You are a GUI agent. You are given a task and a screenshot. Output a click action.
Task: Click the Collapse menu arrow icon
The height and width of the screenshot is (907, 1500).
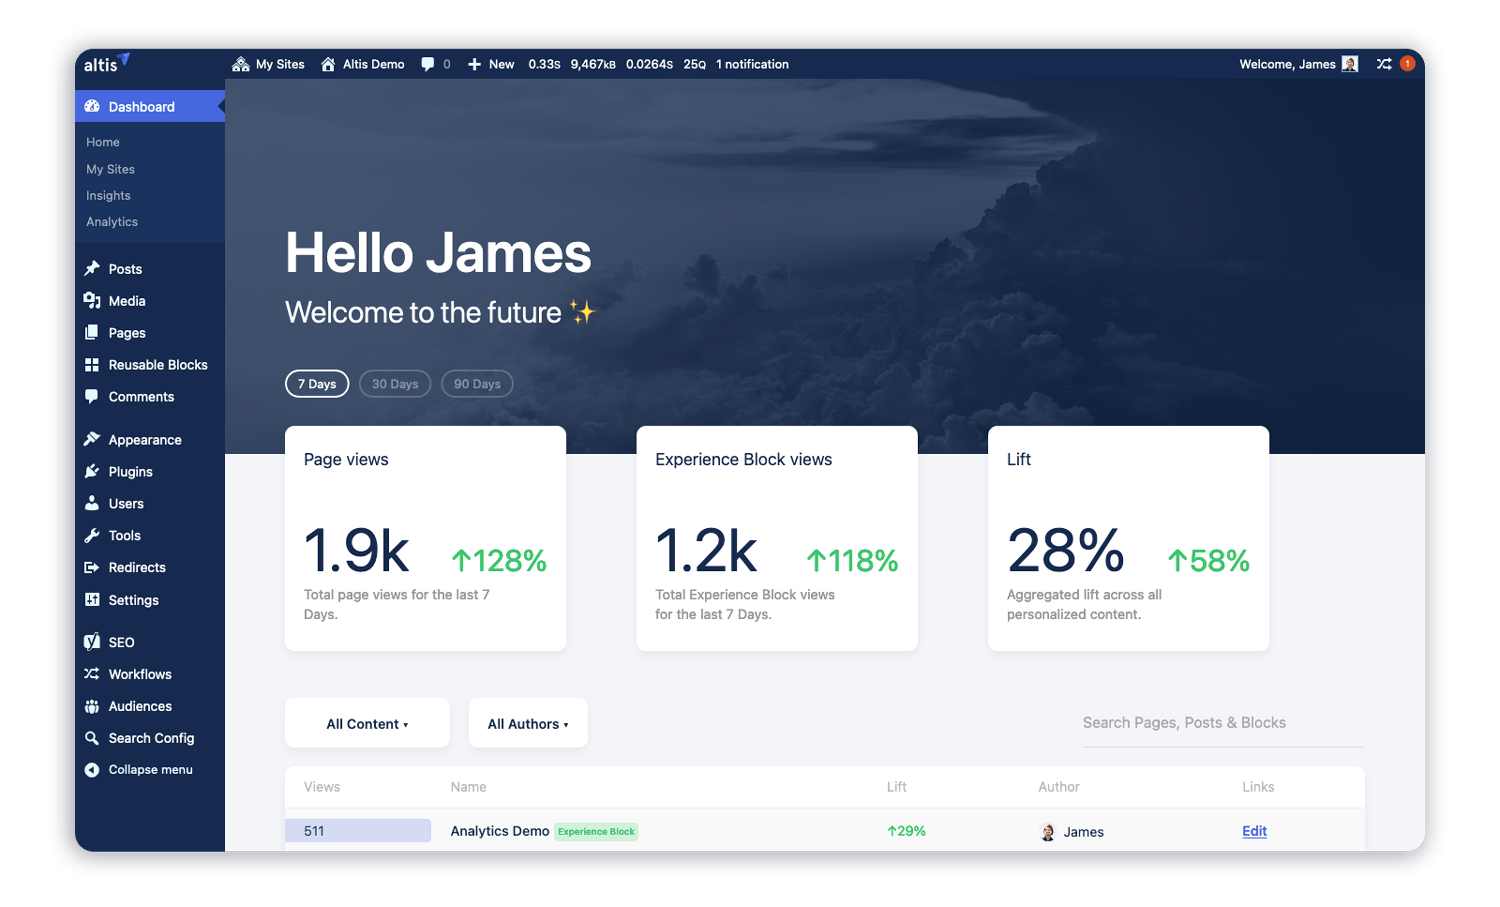click(92, 770)
